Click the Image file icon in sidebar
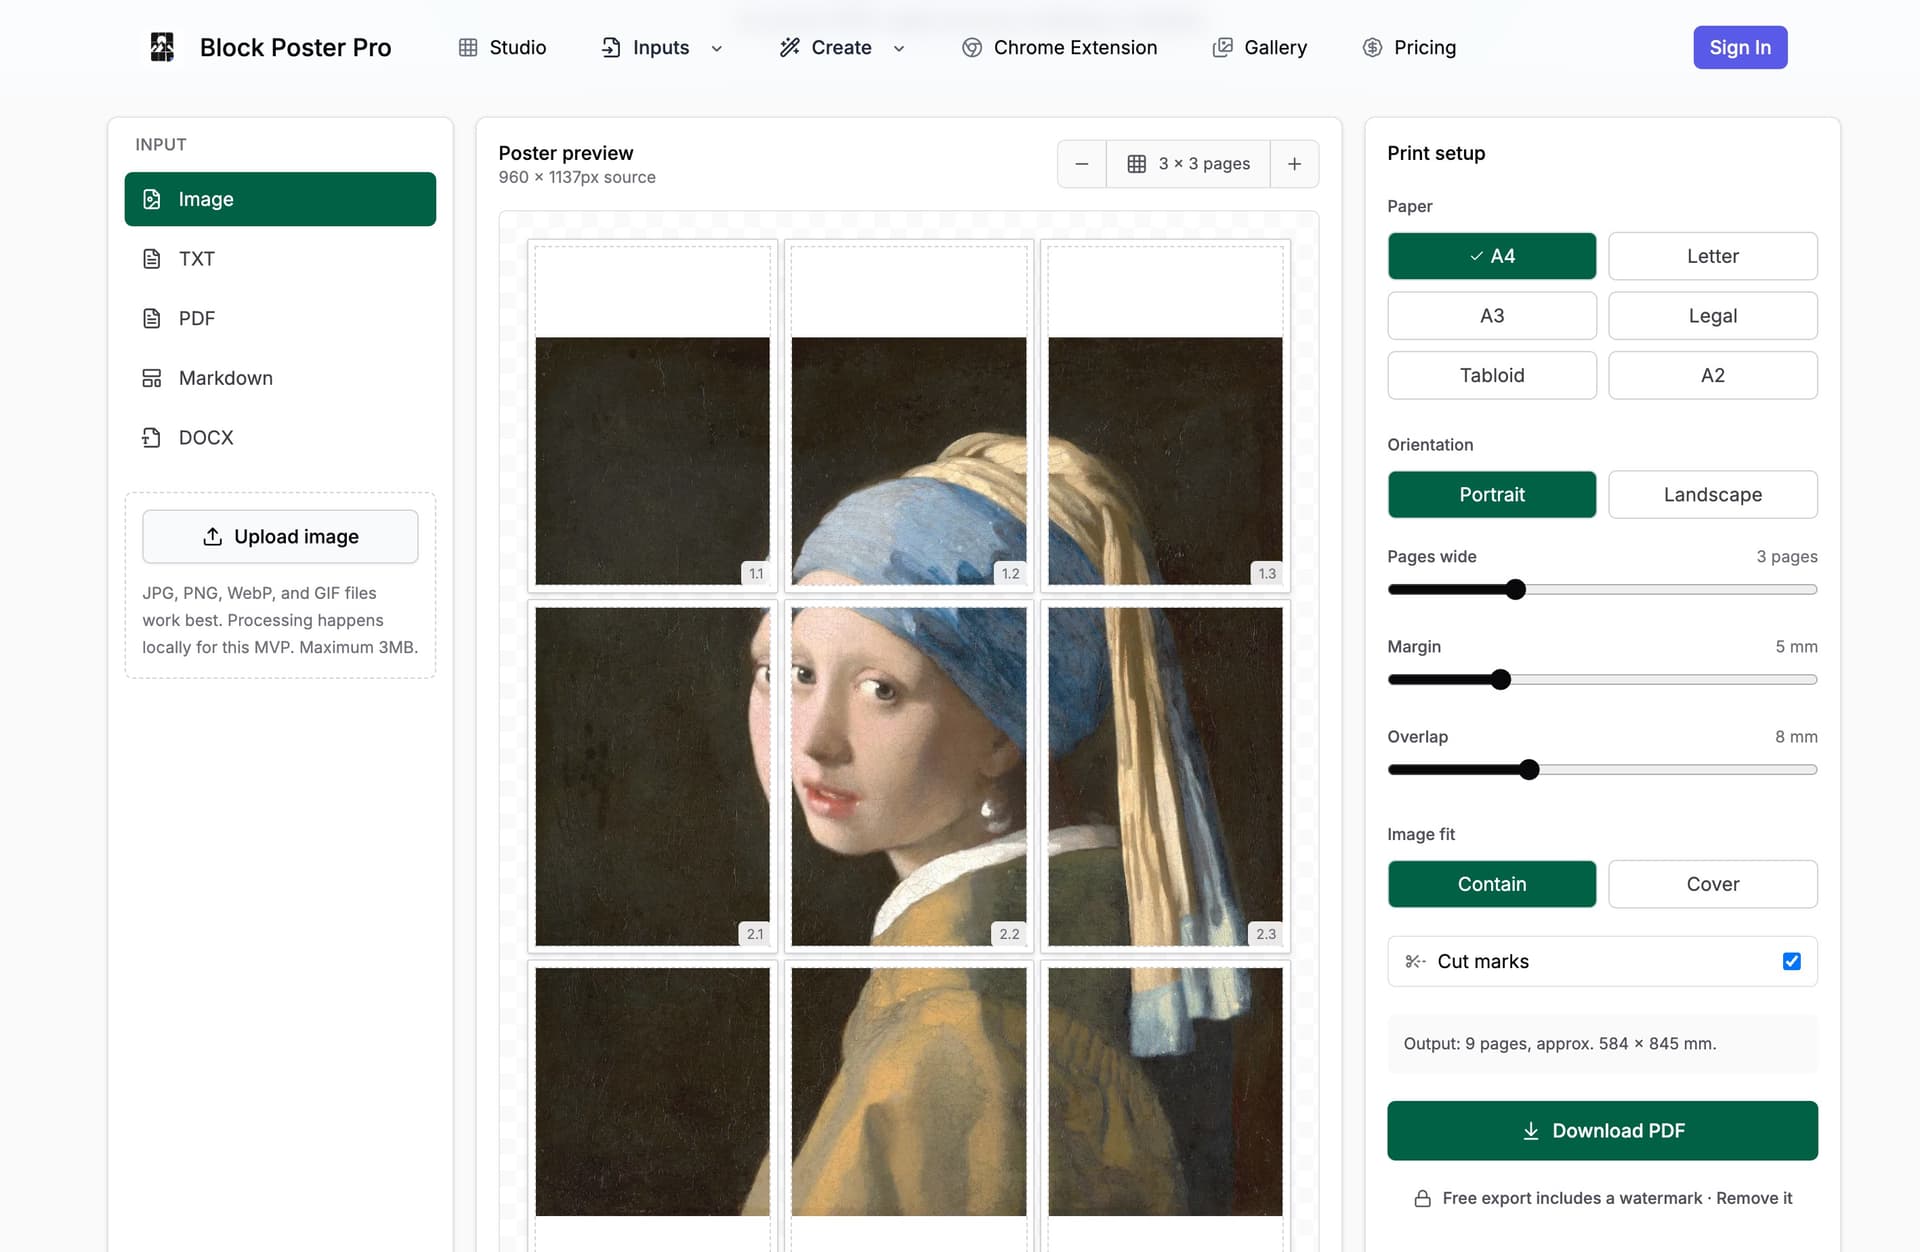The height and width of the screenshot is (1252, 1920). pyautogui.click(x=152, y=199)
